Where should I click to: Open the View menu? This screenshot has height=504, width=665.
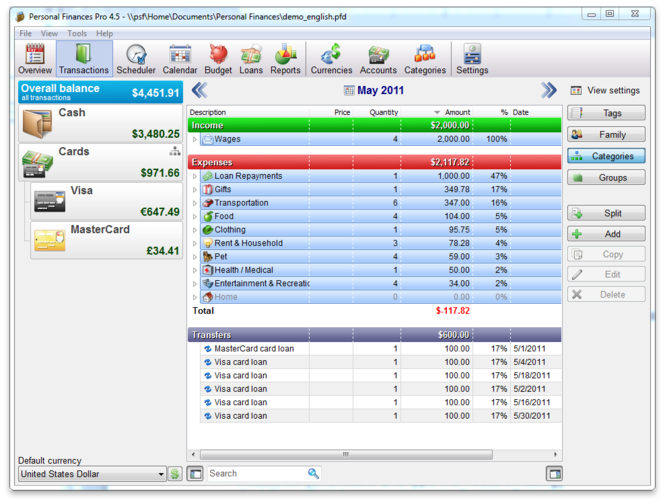[x=49, y=34]
